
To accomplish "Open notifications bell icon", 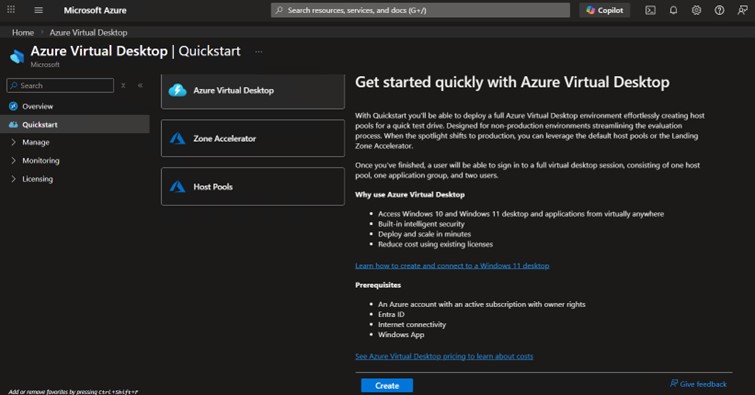I will click(673, 10).
